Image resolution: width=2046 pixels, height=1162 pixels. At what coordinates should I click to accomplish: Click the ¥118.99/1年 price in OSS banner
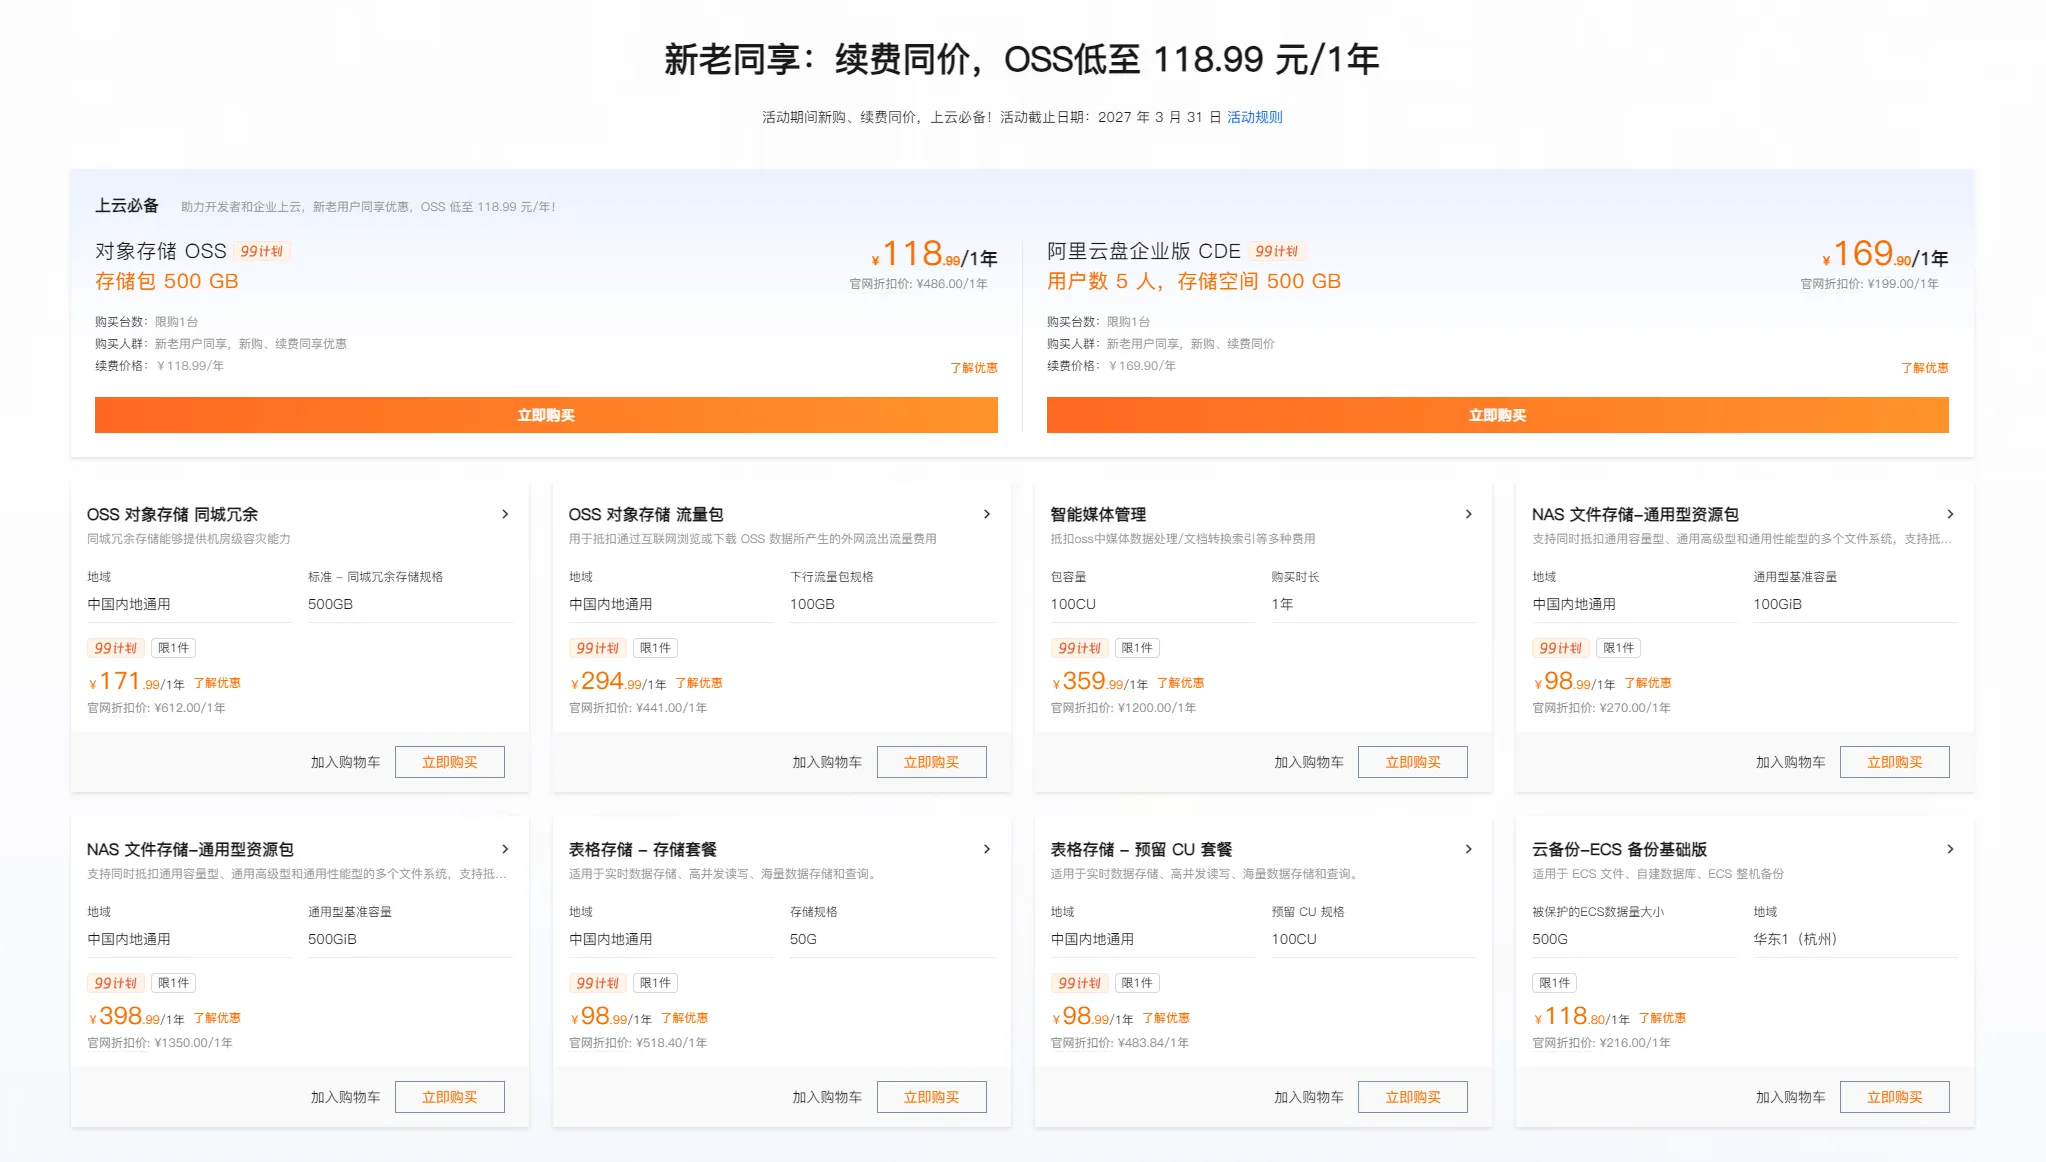click(x=934, y=254)
